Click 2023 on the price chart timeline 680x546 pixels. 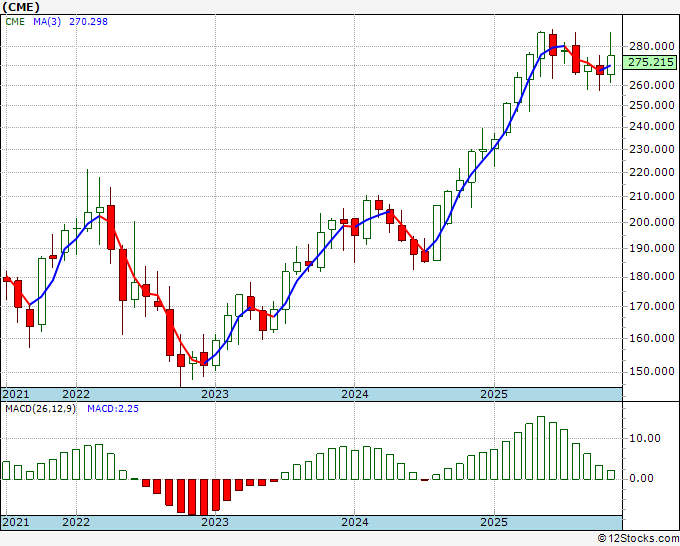(215, 394)
